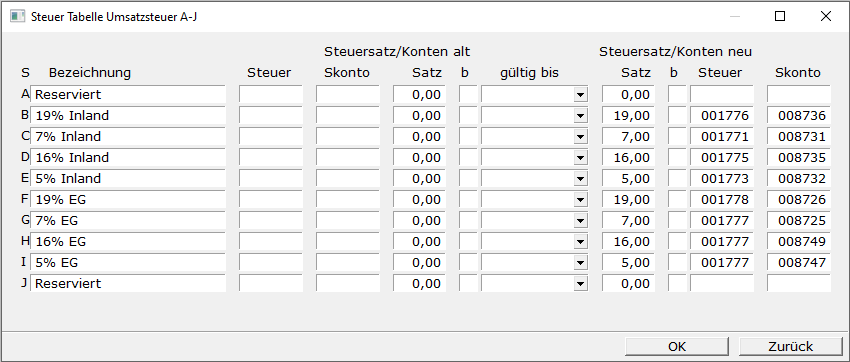
Task: Open the gültig bis dropdown in row J
Action: pyautogui.click(x=581, y=283)
